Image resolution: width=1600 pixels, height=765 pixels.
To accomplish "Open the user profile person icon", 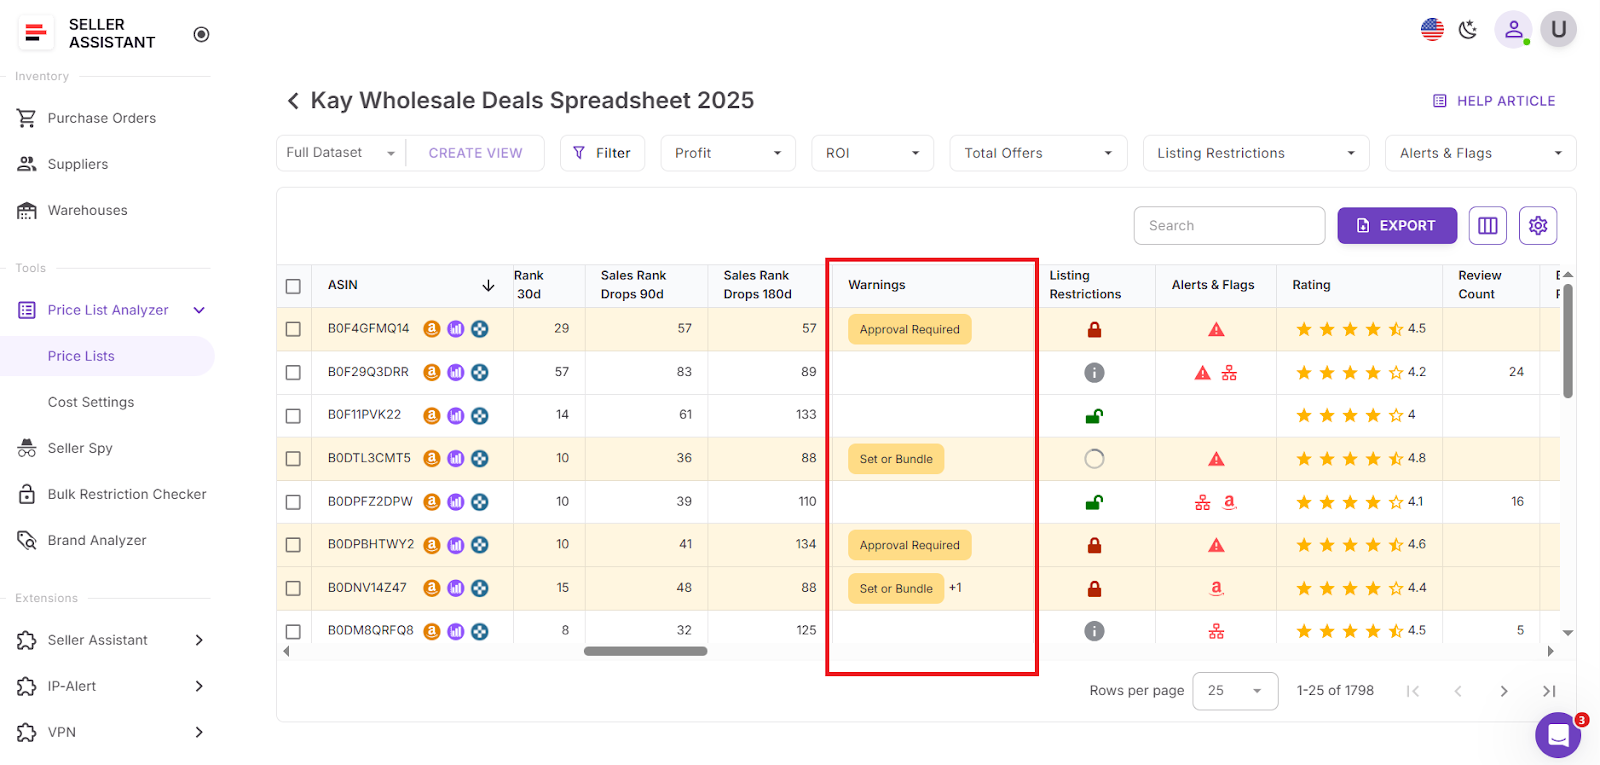I will (1514, 29).
